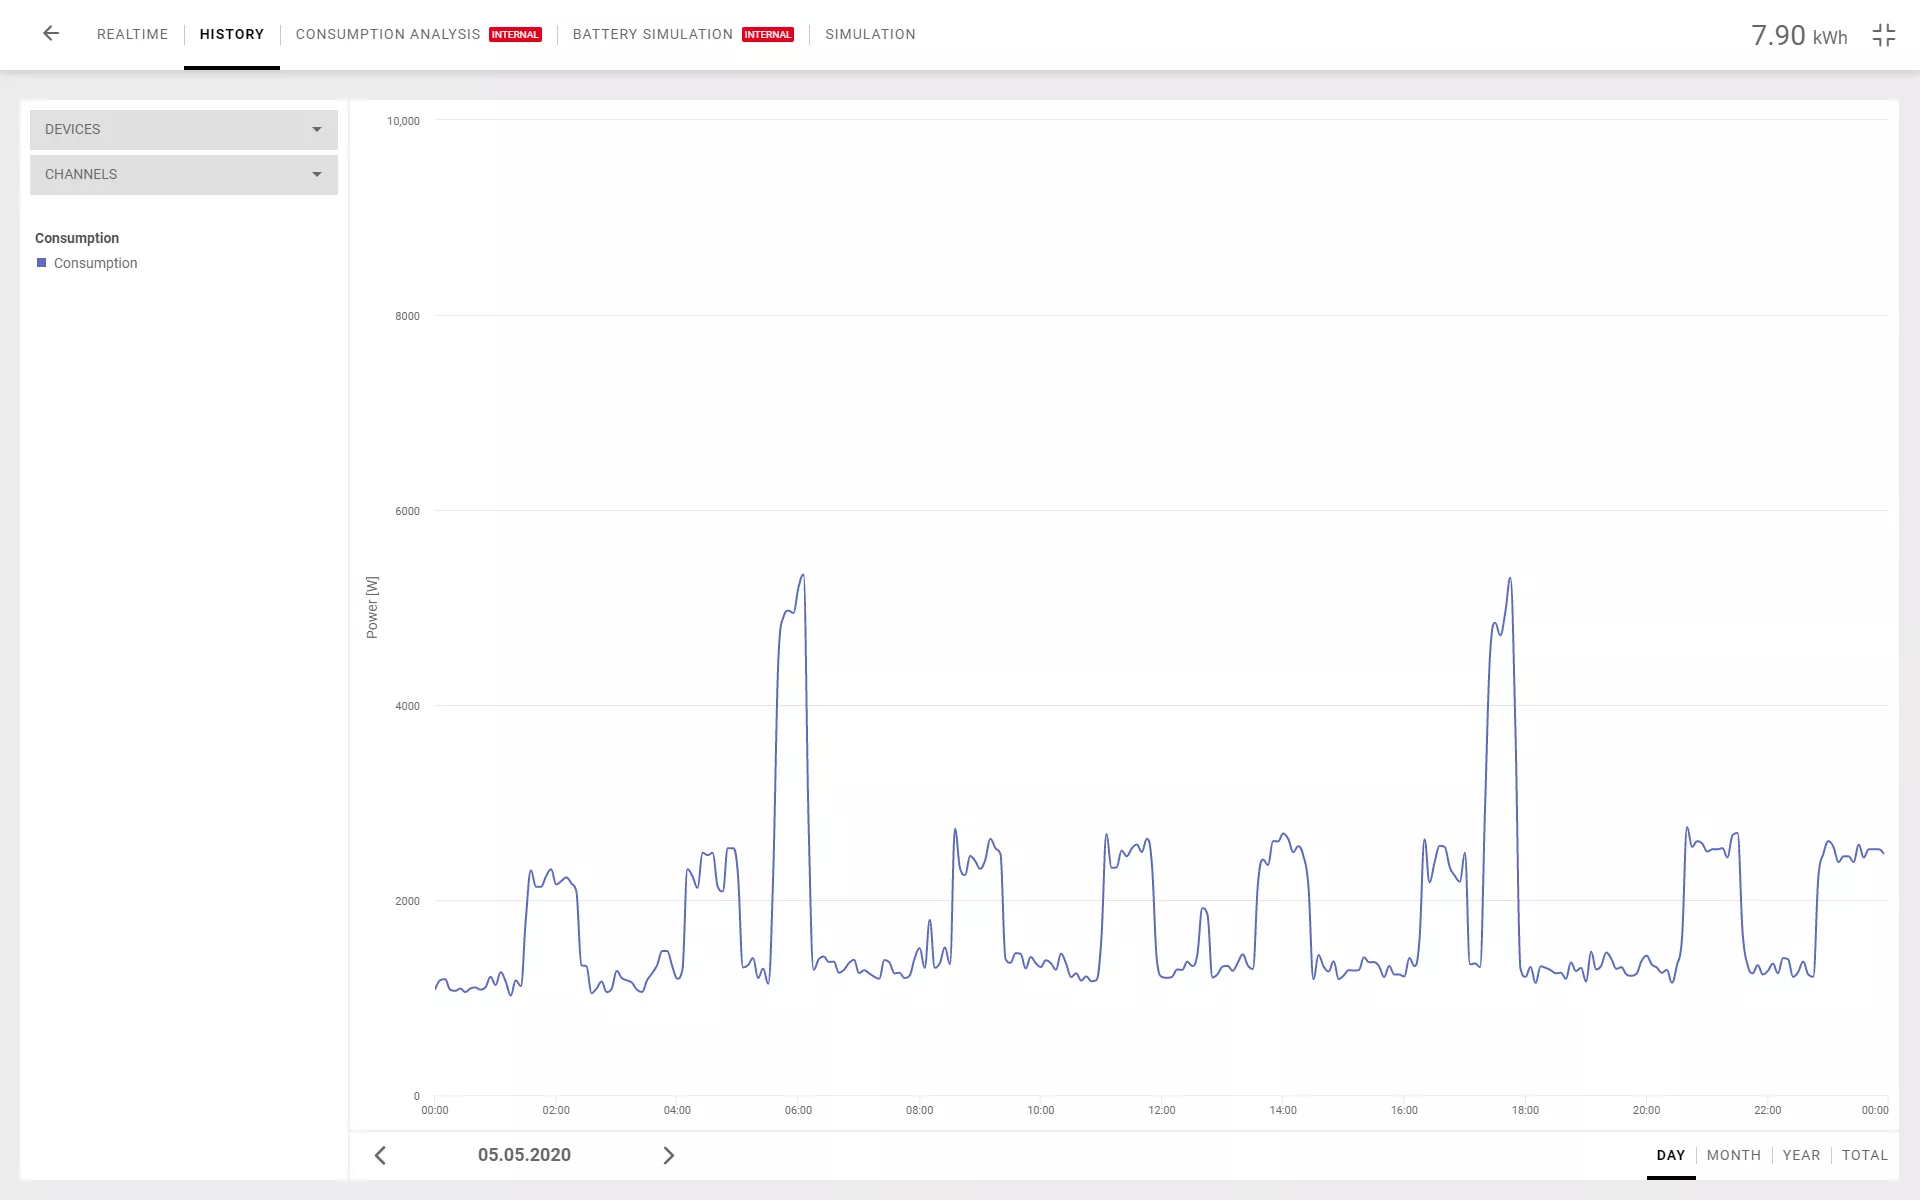Switch to YEAR view
Viewport: 1920px width, 1200px height.
1801,1155
